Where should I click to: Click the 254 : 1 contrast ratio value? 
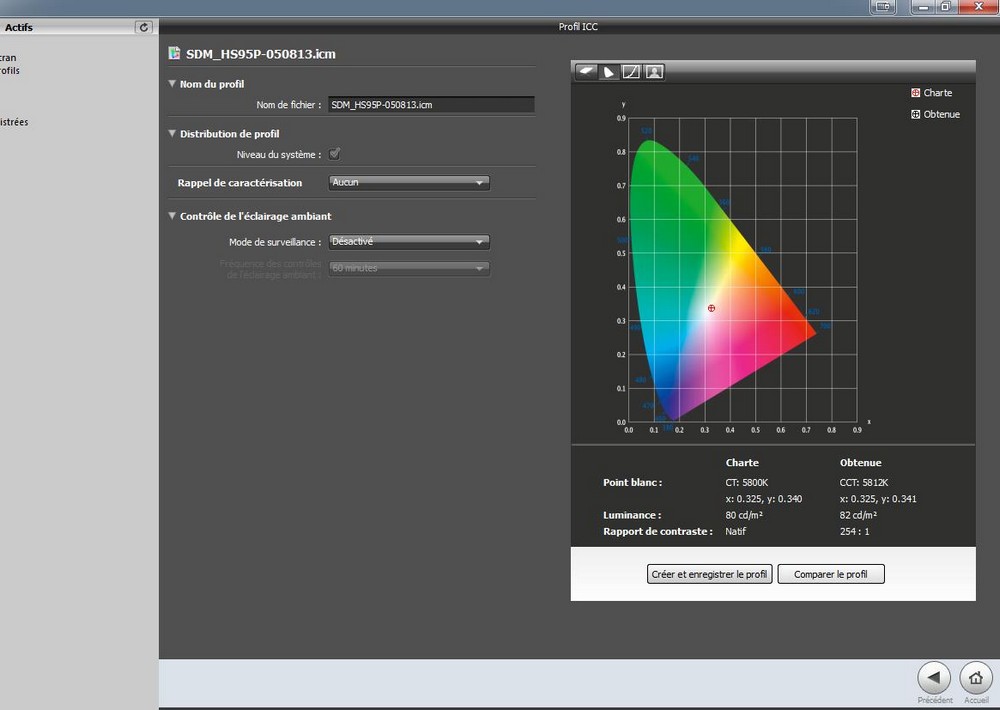point(854,531)
